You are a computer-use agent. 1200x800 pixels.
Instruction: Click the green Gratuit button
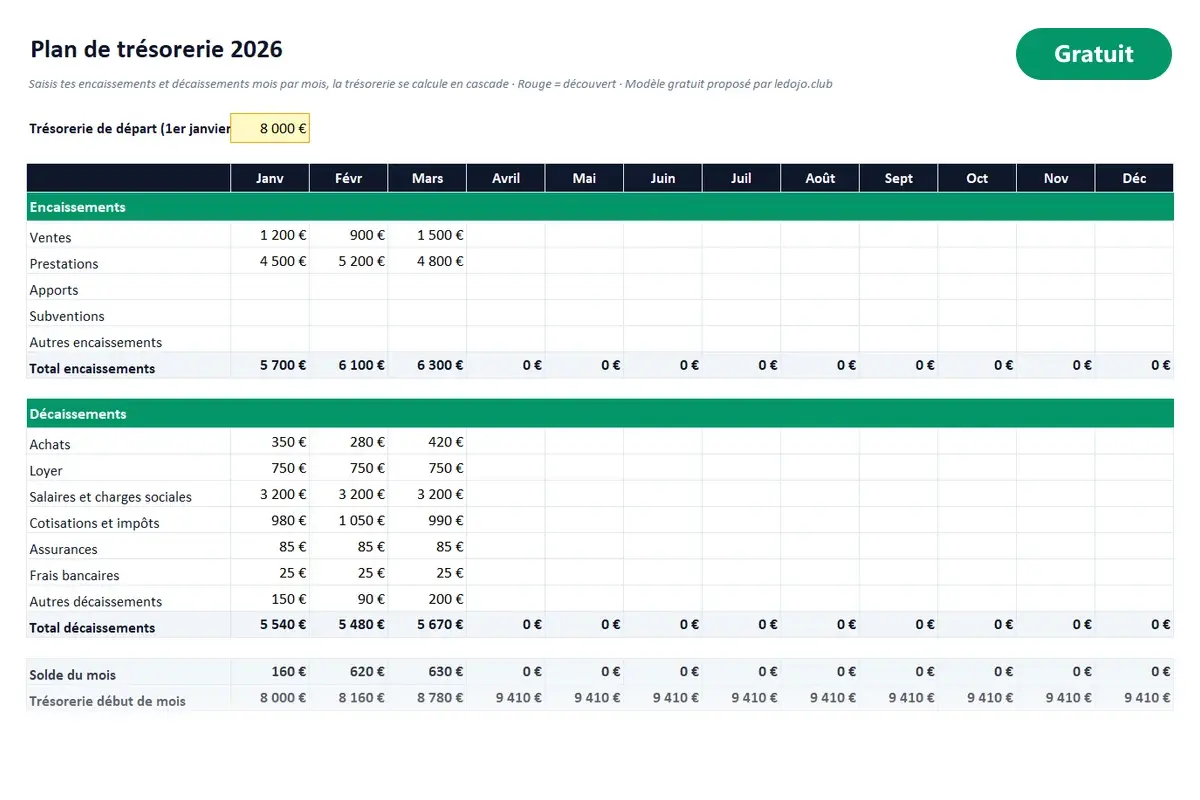pos(1093,54)
